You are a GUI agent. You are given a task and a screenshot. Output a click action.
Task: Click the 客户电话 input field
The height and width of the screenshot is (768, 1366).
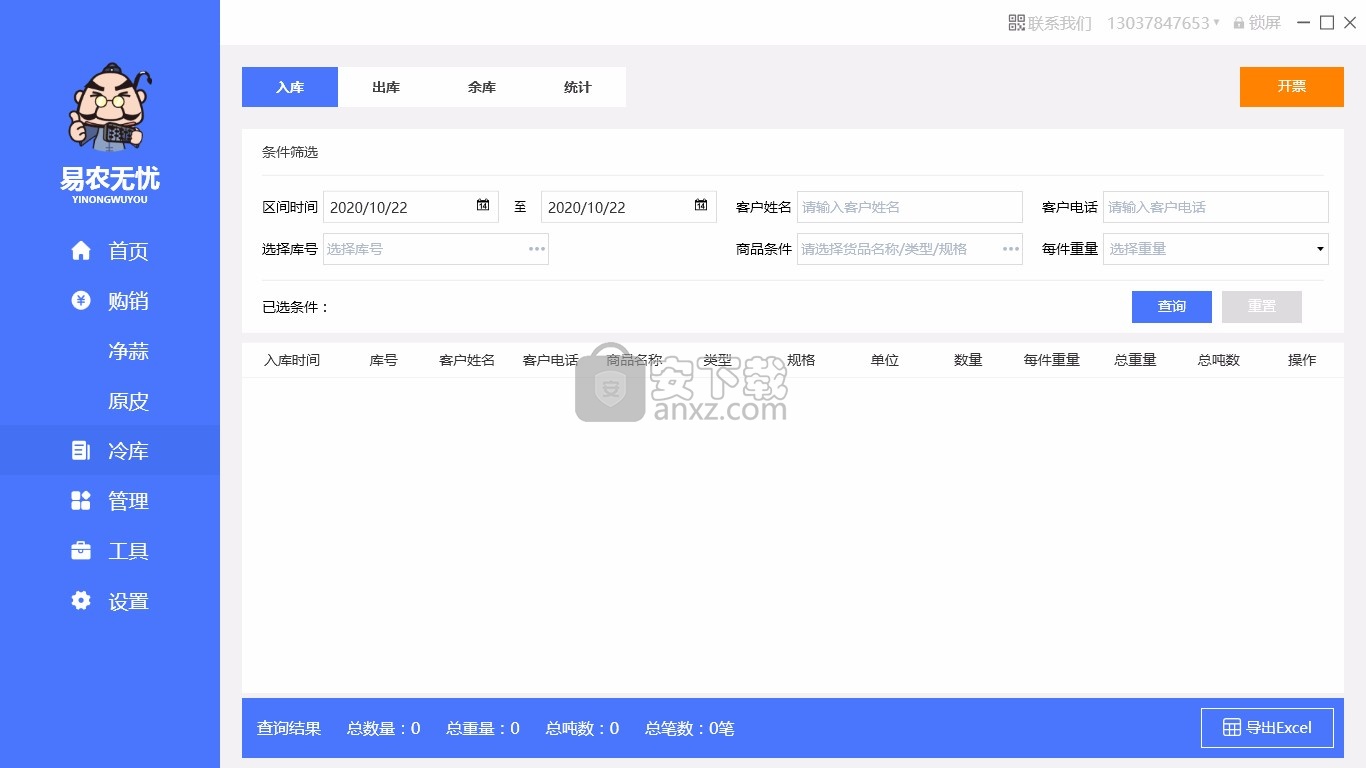pos(1216,207)
